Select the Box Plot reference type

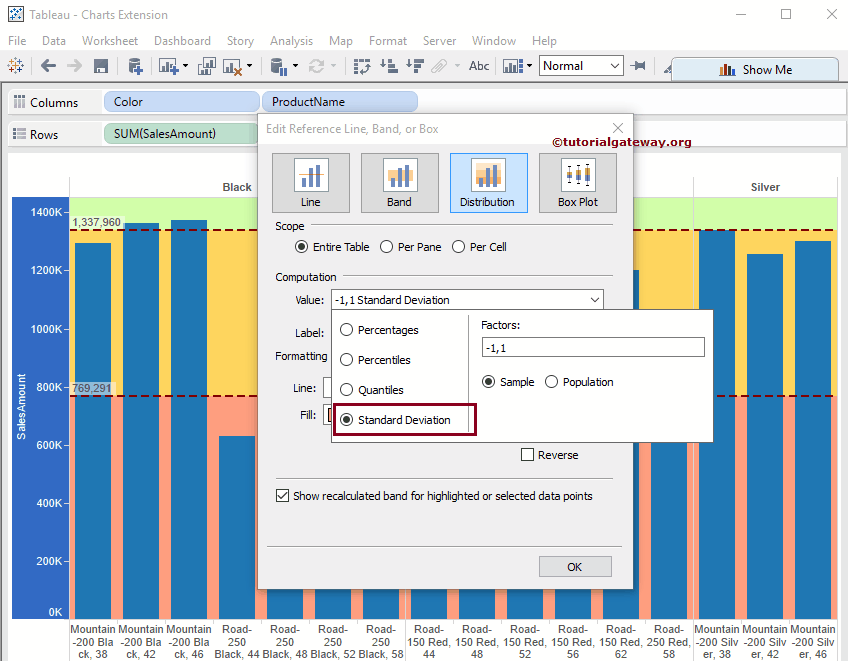point(577,183)
